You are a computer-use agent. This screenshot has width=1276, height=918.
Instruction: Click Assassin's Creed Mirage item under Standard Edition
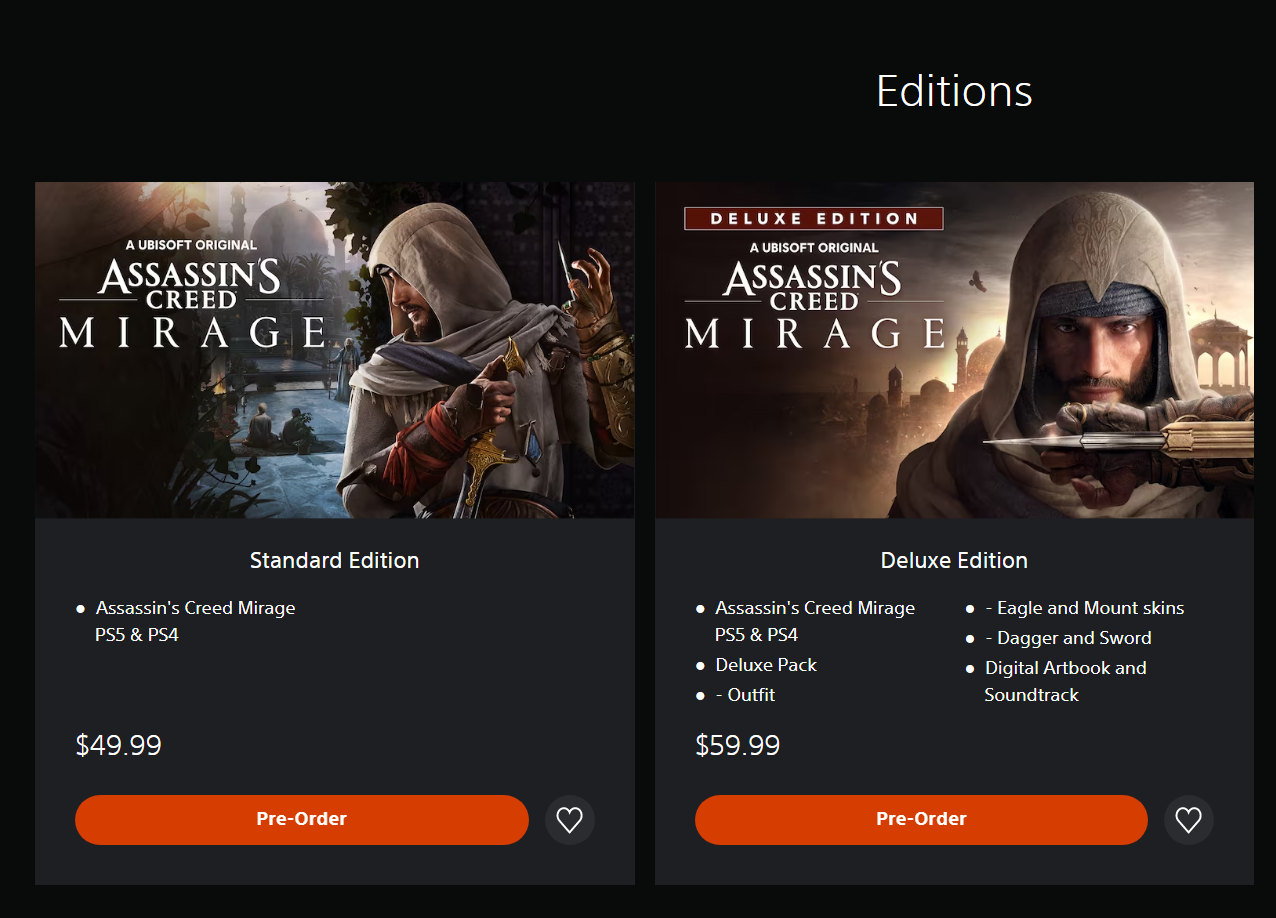(x=195, y=608)
